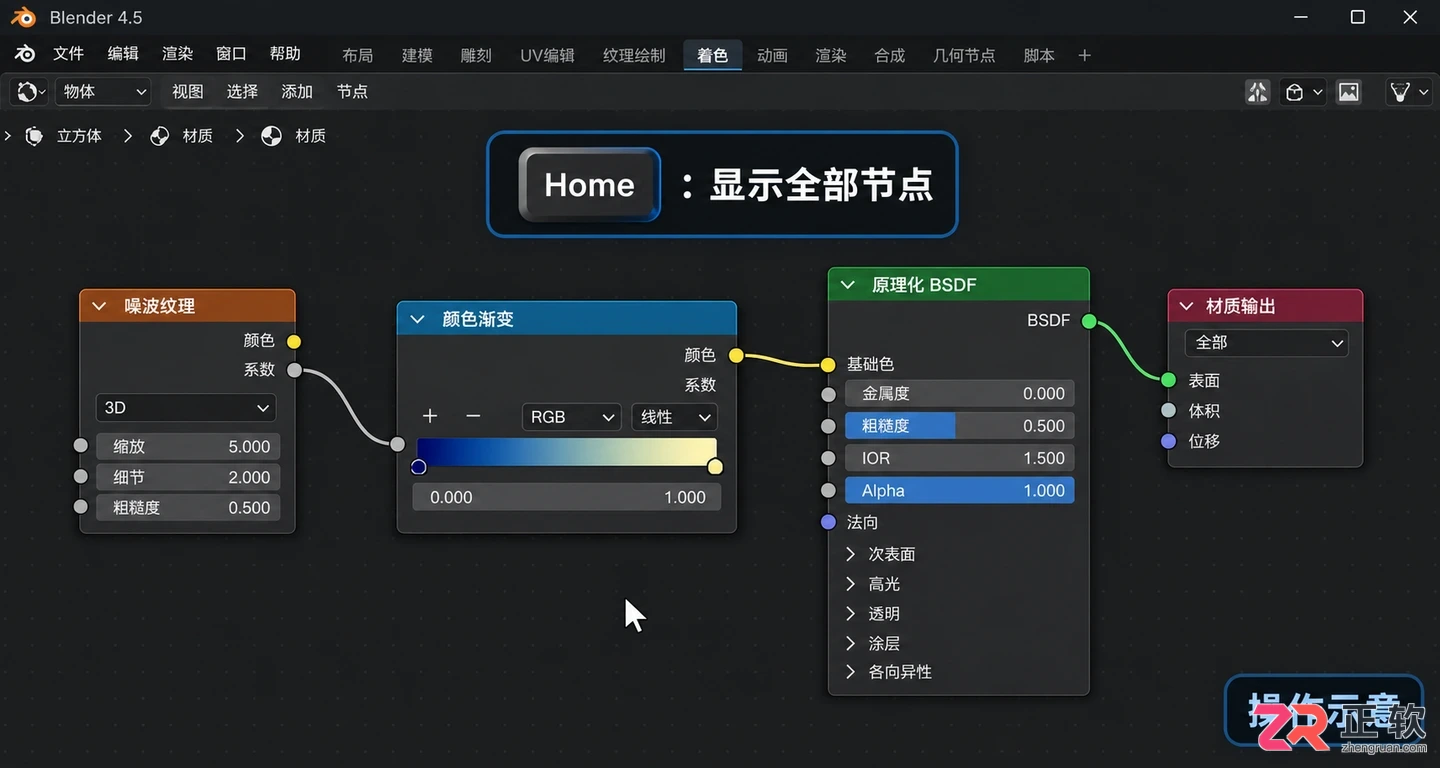Open the material slot dropdown icon
Image resolution: width=1440 pixels, height=768 pixels.
tap(1304, 92)
